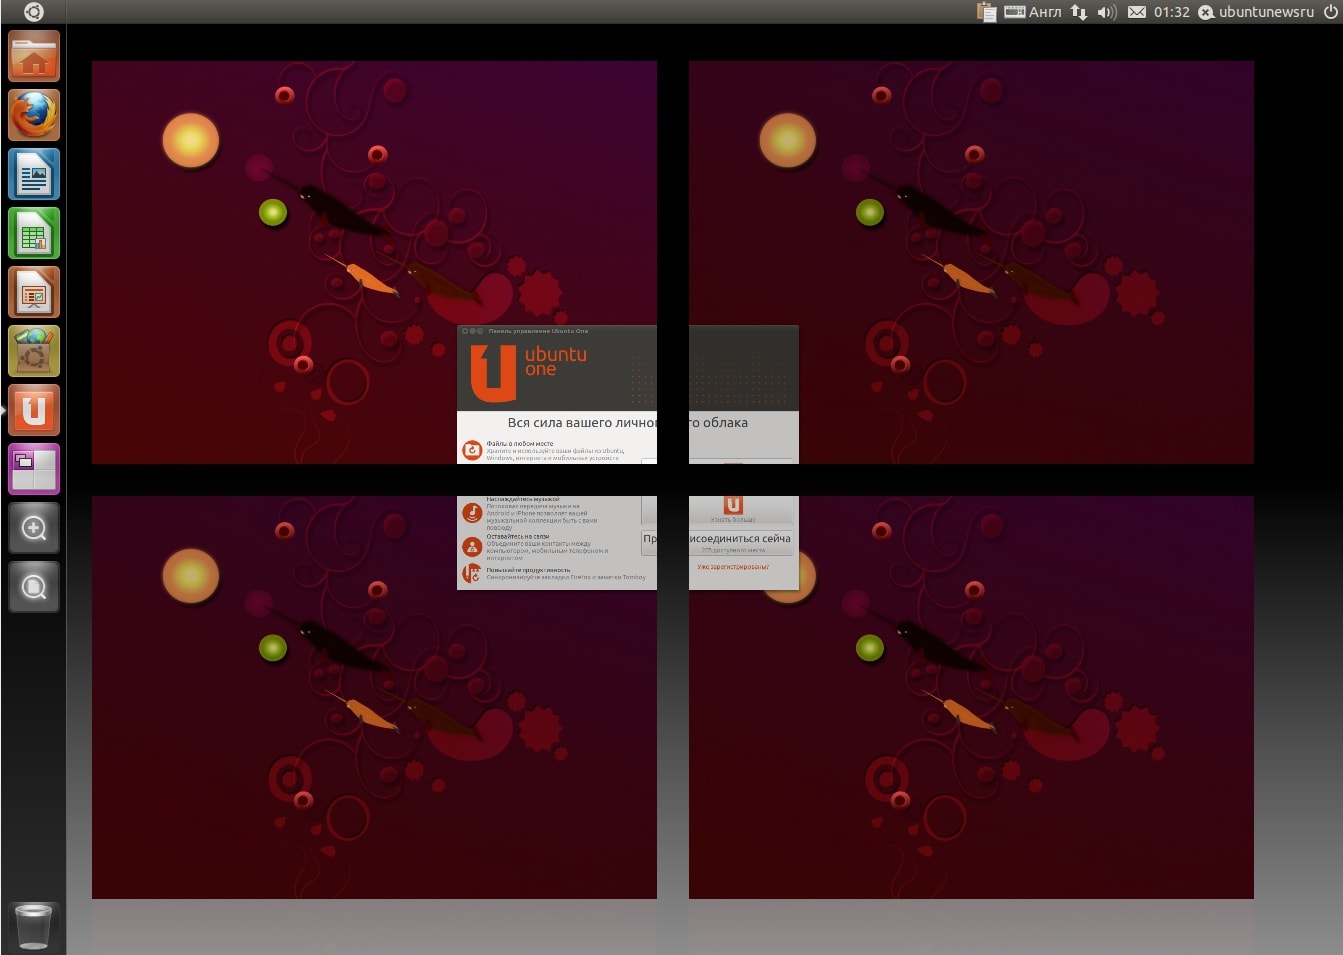Viewport: 1343px width, 955px height.
Task: Select the Ubuntu One launcher icon
Action: coord(34,410)
